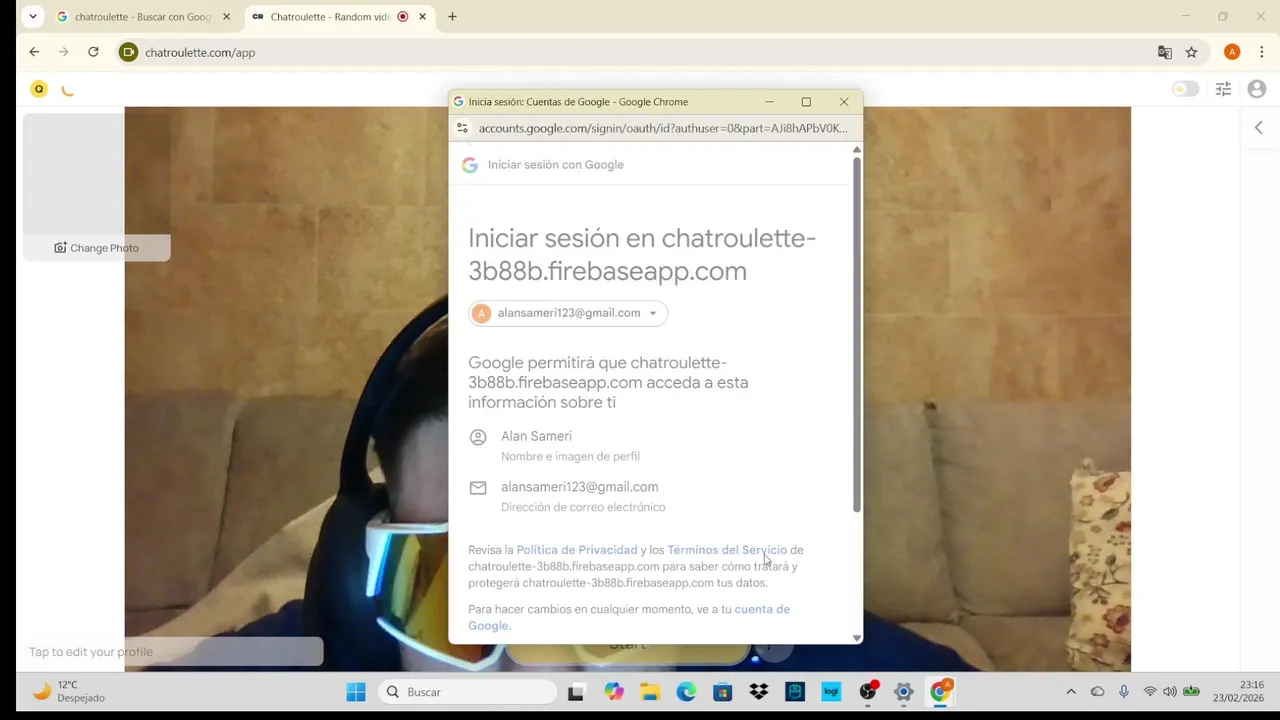Collapse the right side panel chevron
The image size is (1280, 720).
pos(1259,127)
